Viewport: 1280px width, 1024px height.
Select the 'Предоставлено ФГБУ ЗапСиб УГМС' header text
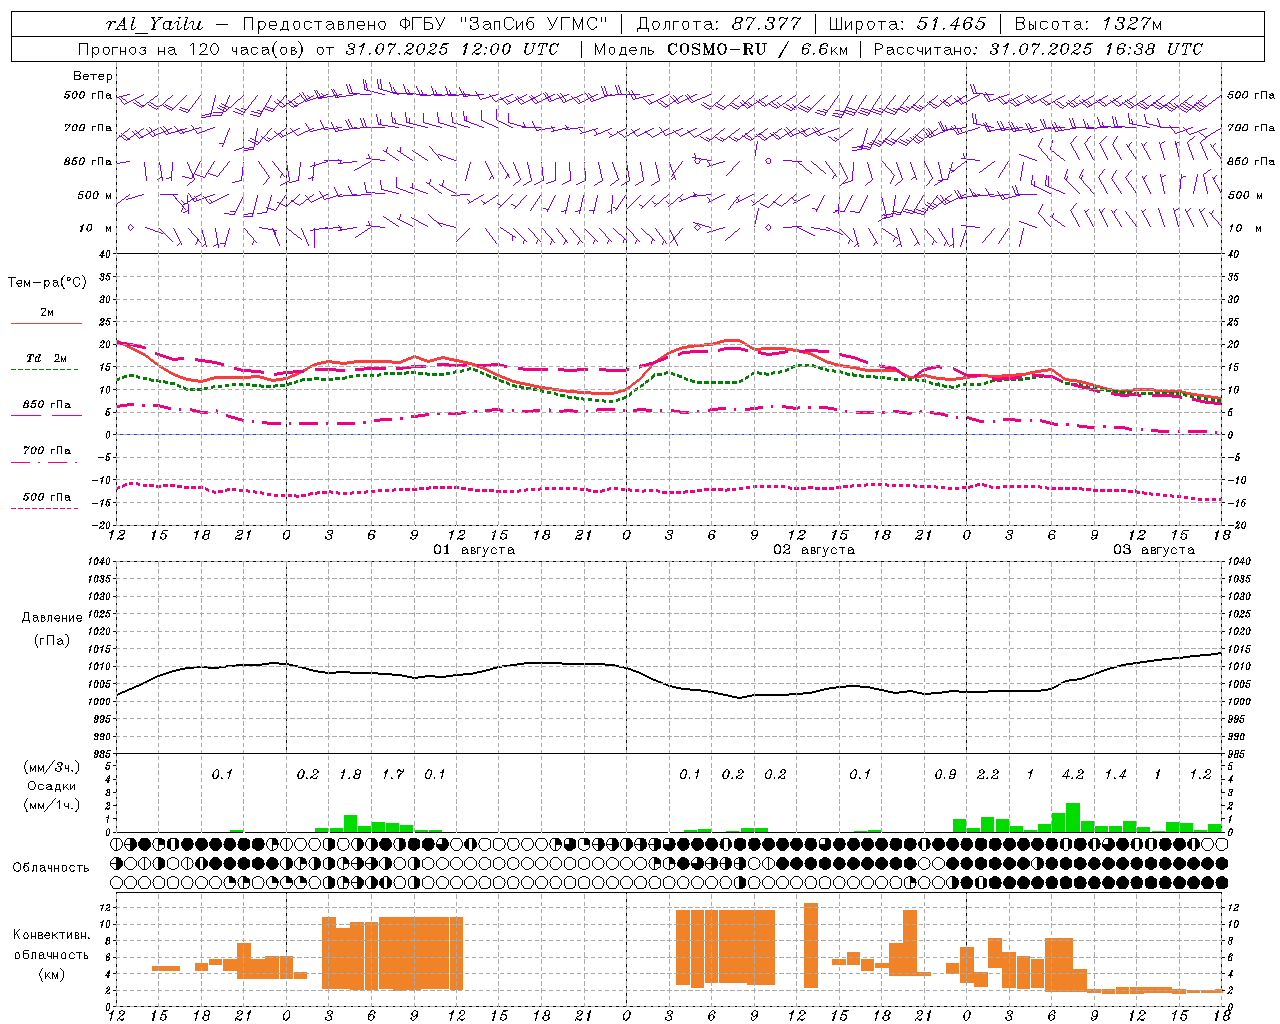426,24
